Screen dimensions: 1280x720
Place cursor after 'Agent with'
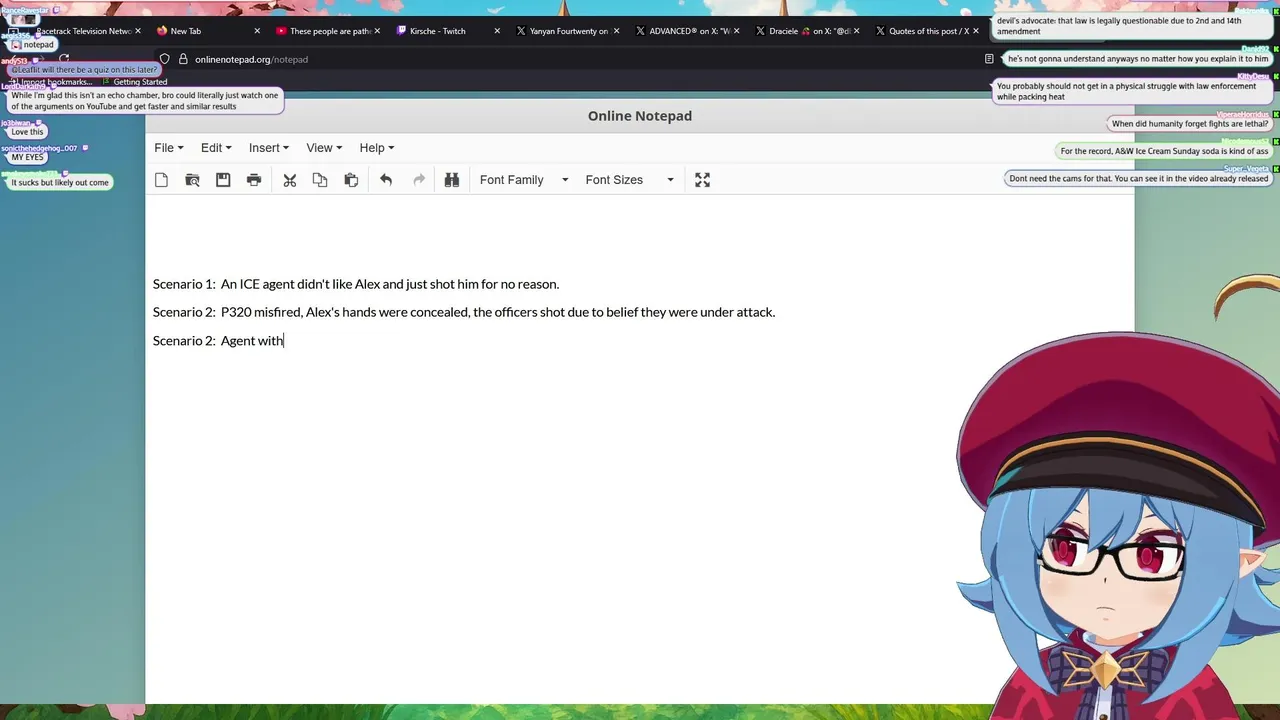point(284,341)
